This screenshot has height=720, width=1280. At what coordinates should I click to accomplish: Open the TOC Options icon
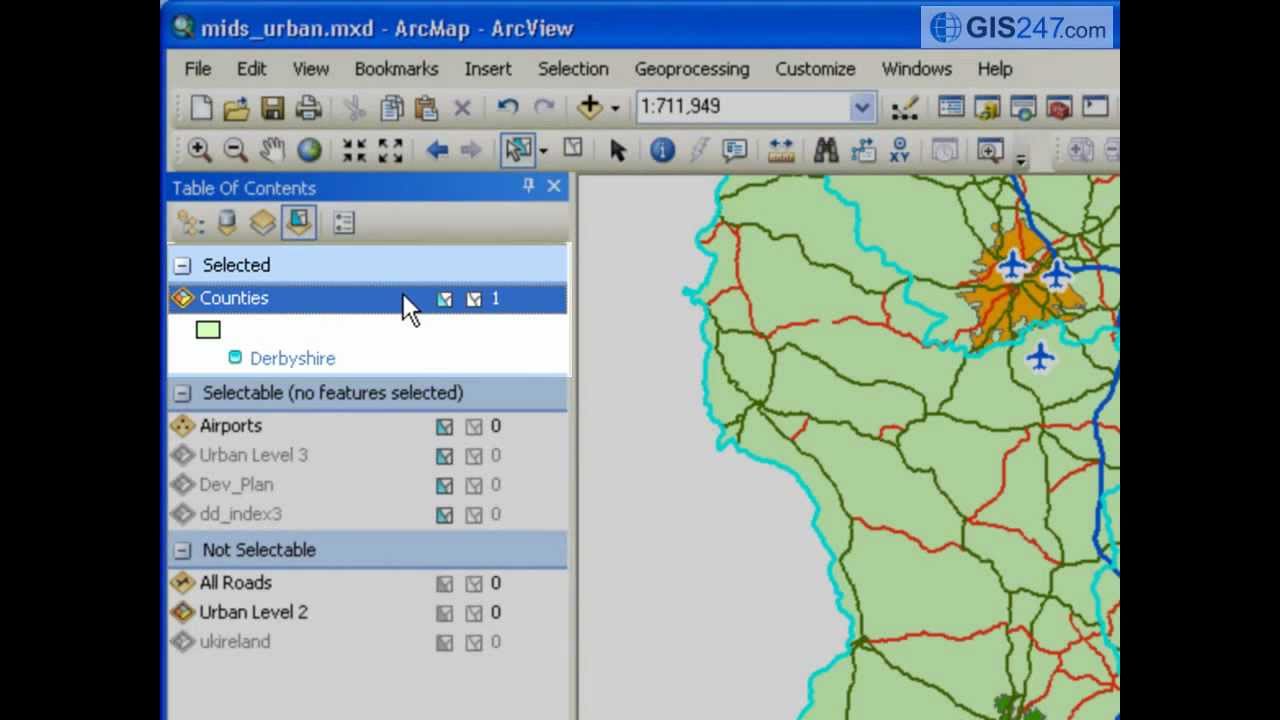(x=344, y=223)
